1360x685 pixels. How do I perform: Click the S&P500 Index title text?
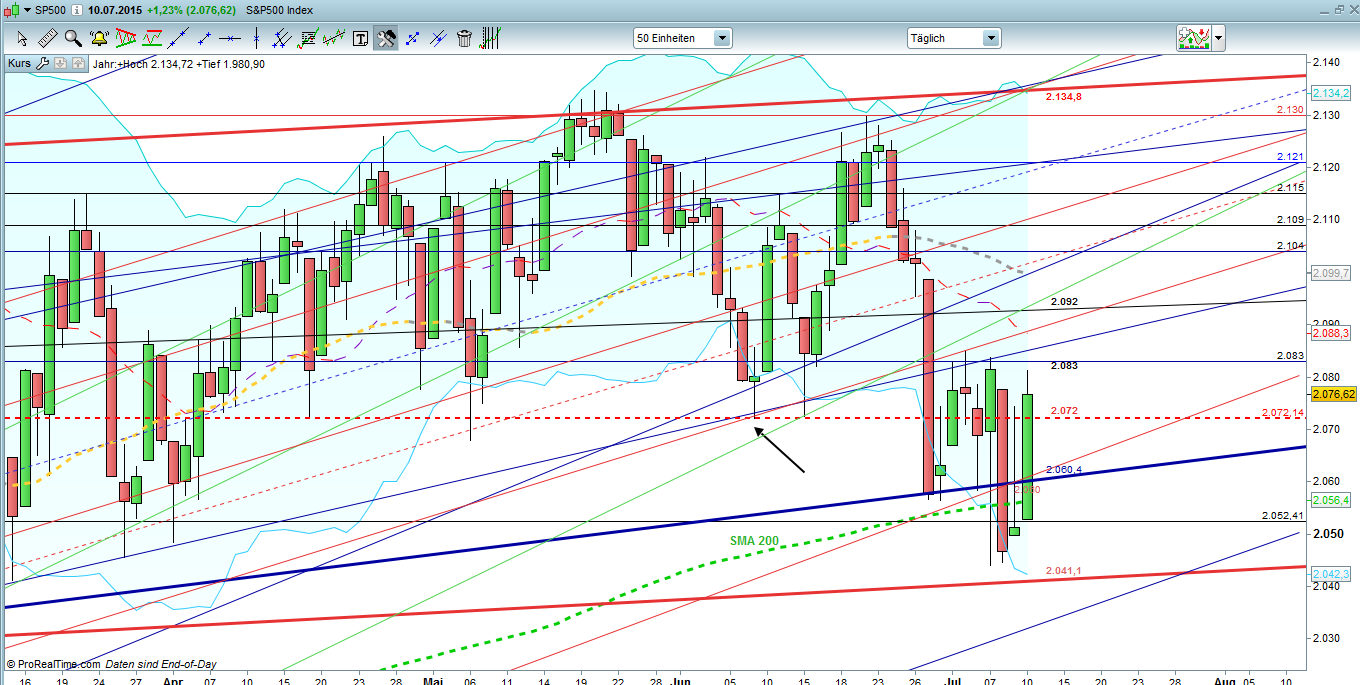[279, 10]
